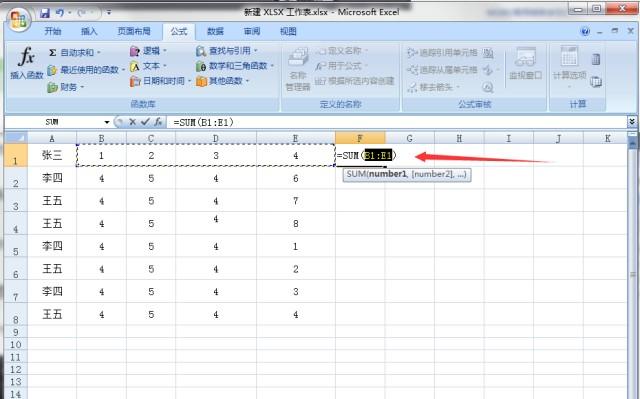Screen dimensions: 640x399
Task: Click 追踪引用单元格
Action: [x=442, y=53]
